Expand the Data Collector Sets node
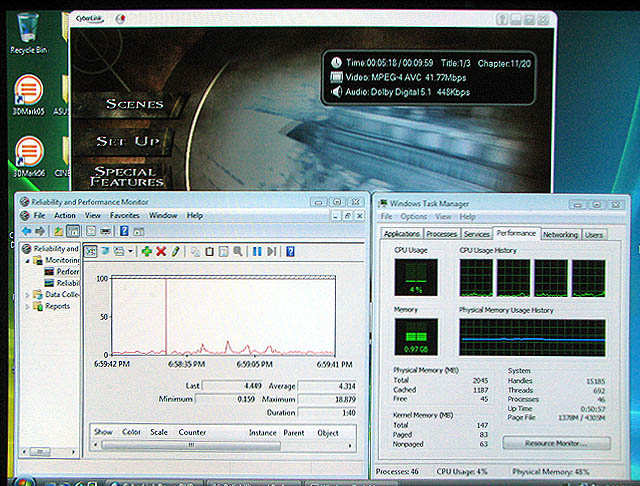The image size is (640, 486). 27,295
